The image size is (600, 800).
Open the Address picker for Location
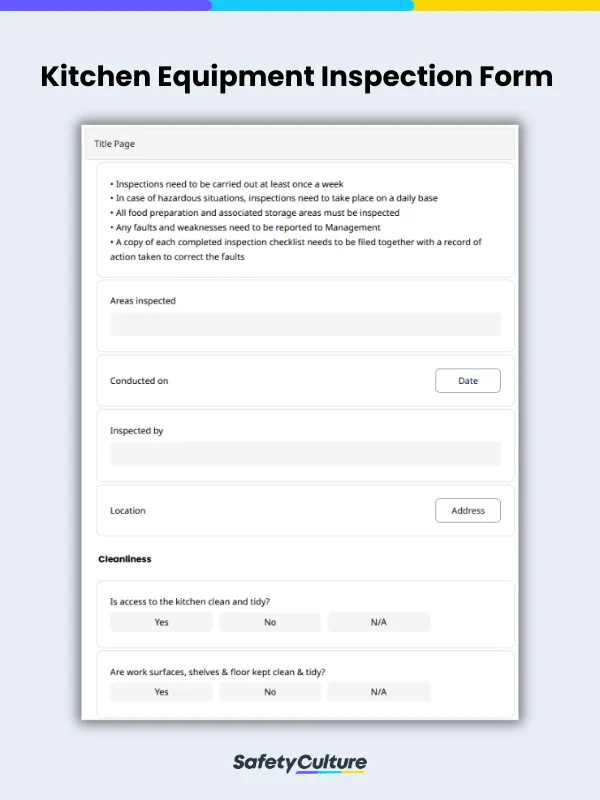467,510
